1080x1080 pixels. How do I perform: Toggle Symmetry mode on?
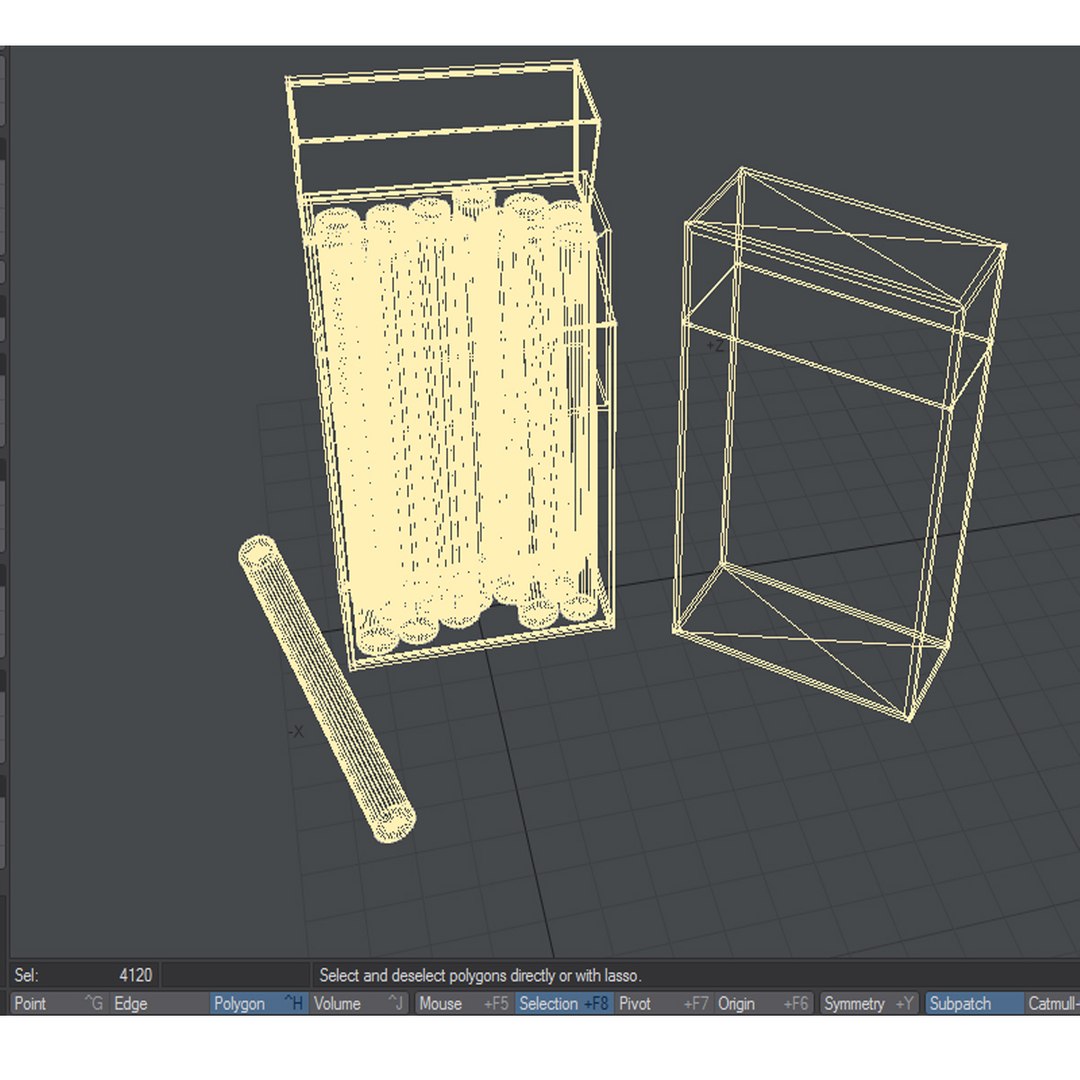(869, 1003)
